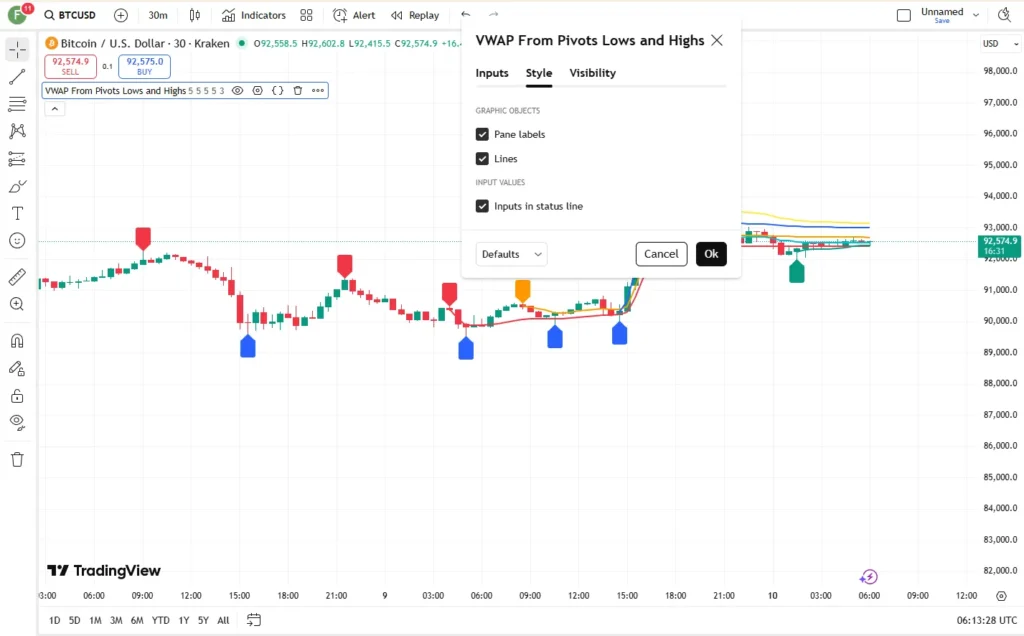
Task: Activate the magnet snap mode
Action: [17, 341]
